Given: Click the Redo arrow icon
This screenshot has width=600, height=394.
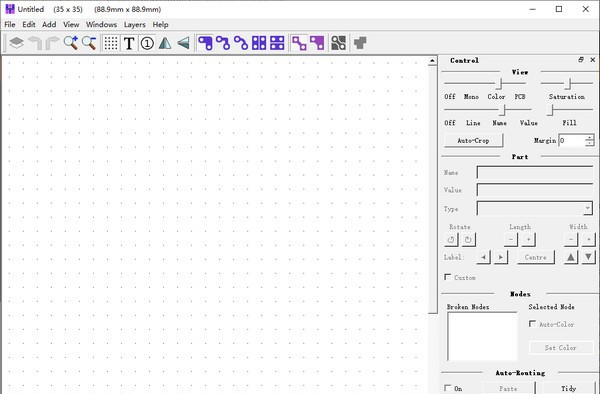Looking at the screenshot, I should pyautogui.click(x=52, y=43).
